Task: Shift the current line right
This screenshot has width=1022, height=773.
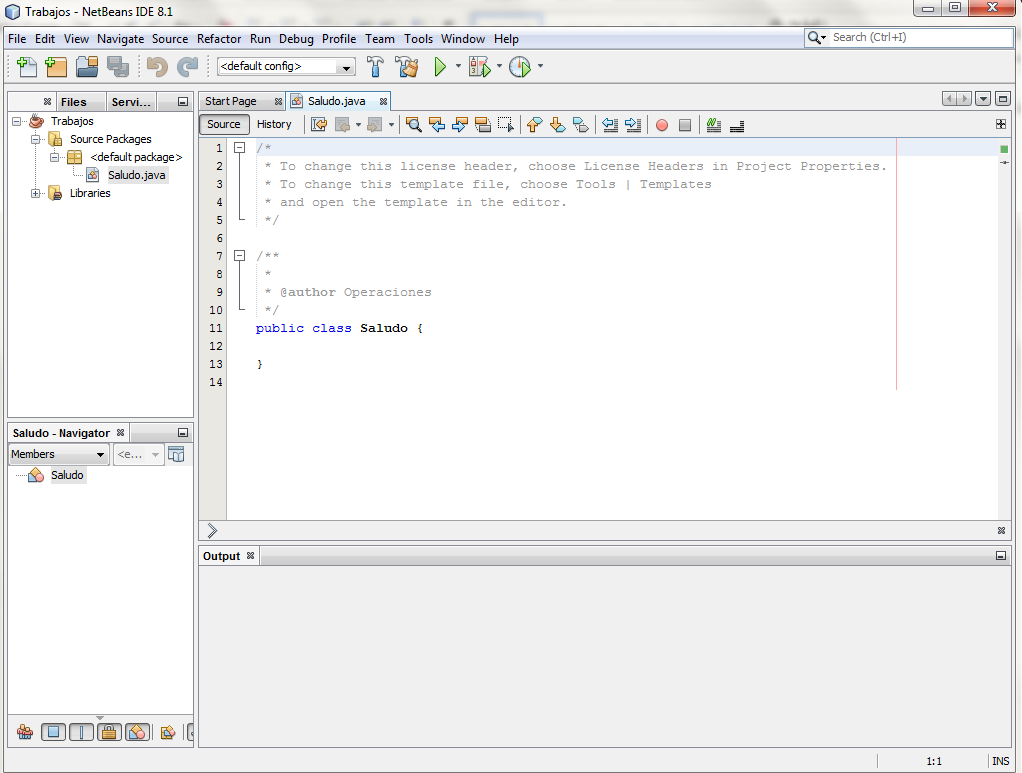Action: click(x=633, y=124)
